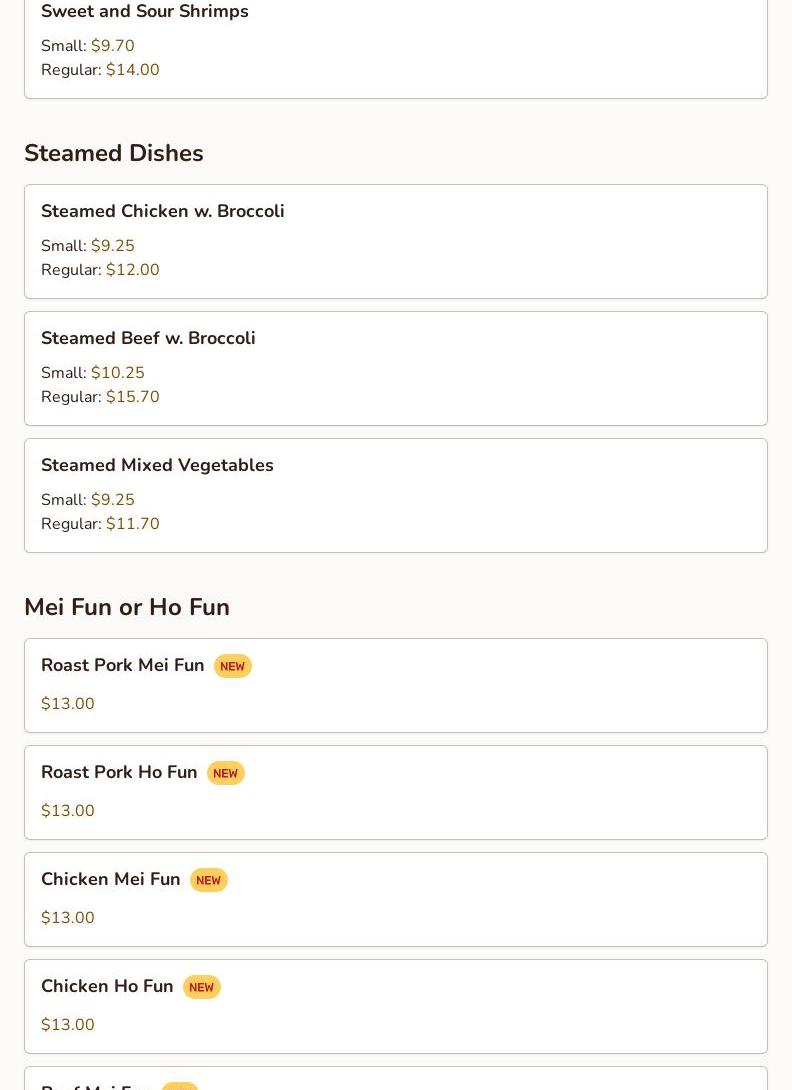Image resolution: width=792 pixels, height=1090 pixels.
Task: Pick Regular $15.70 for Steamed Beef w. Broccoli
Action: 100,397
